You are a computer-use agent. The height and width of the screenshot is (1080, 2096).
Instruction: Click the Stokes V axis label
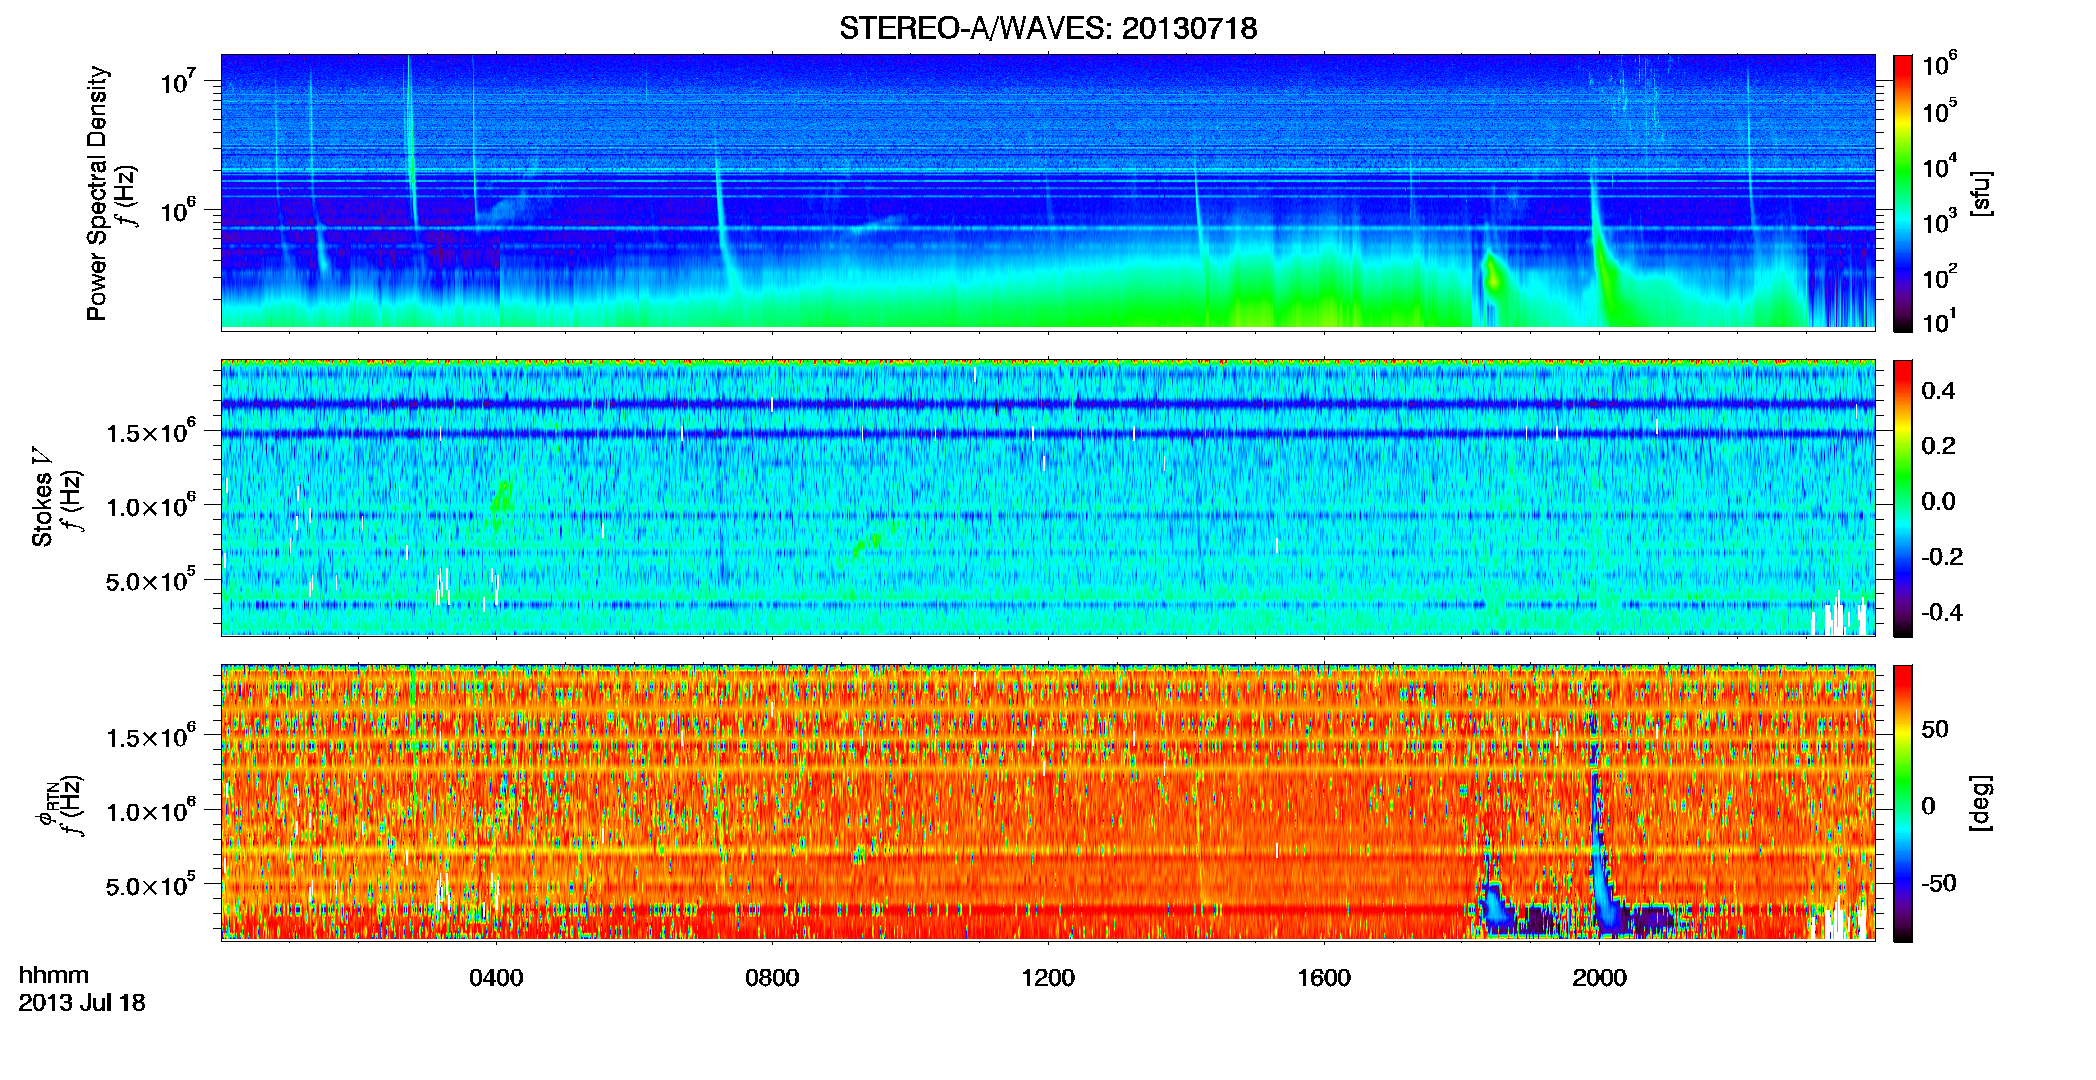pos(43,497)
